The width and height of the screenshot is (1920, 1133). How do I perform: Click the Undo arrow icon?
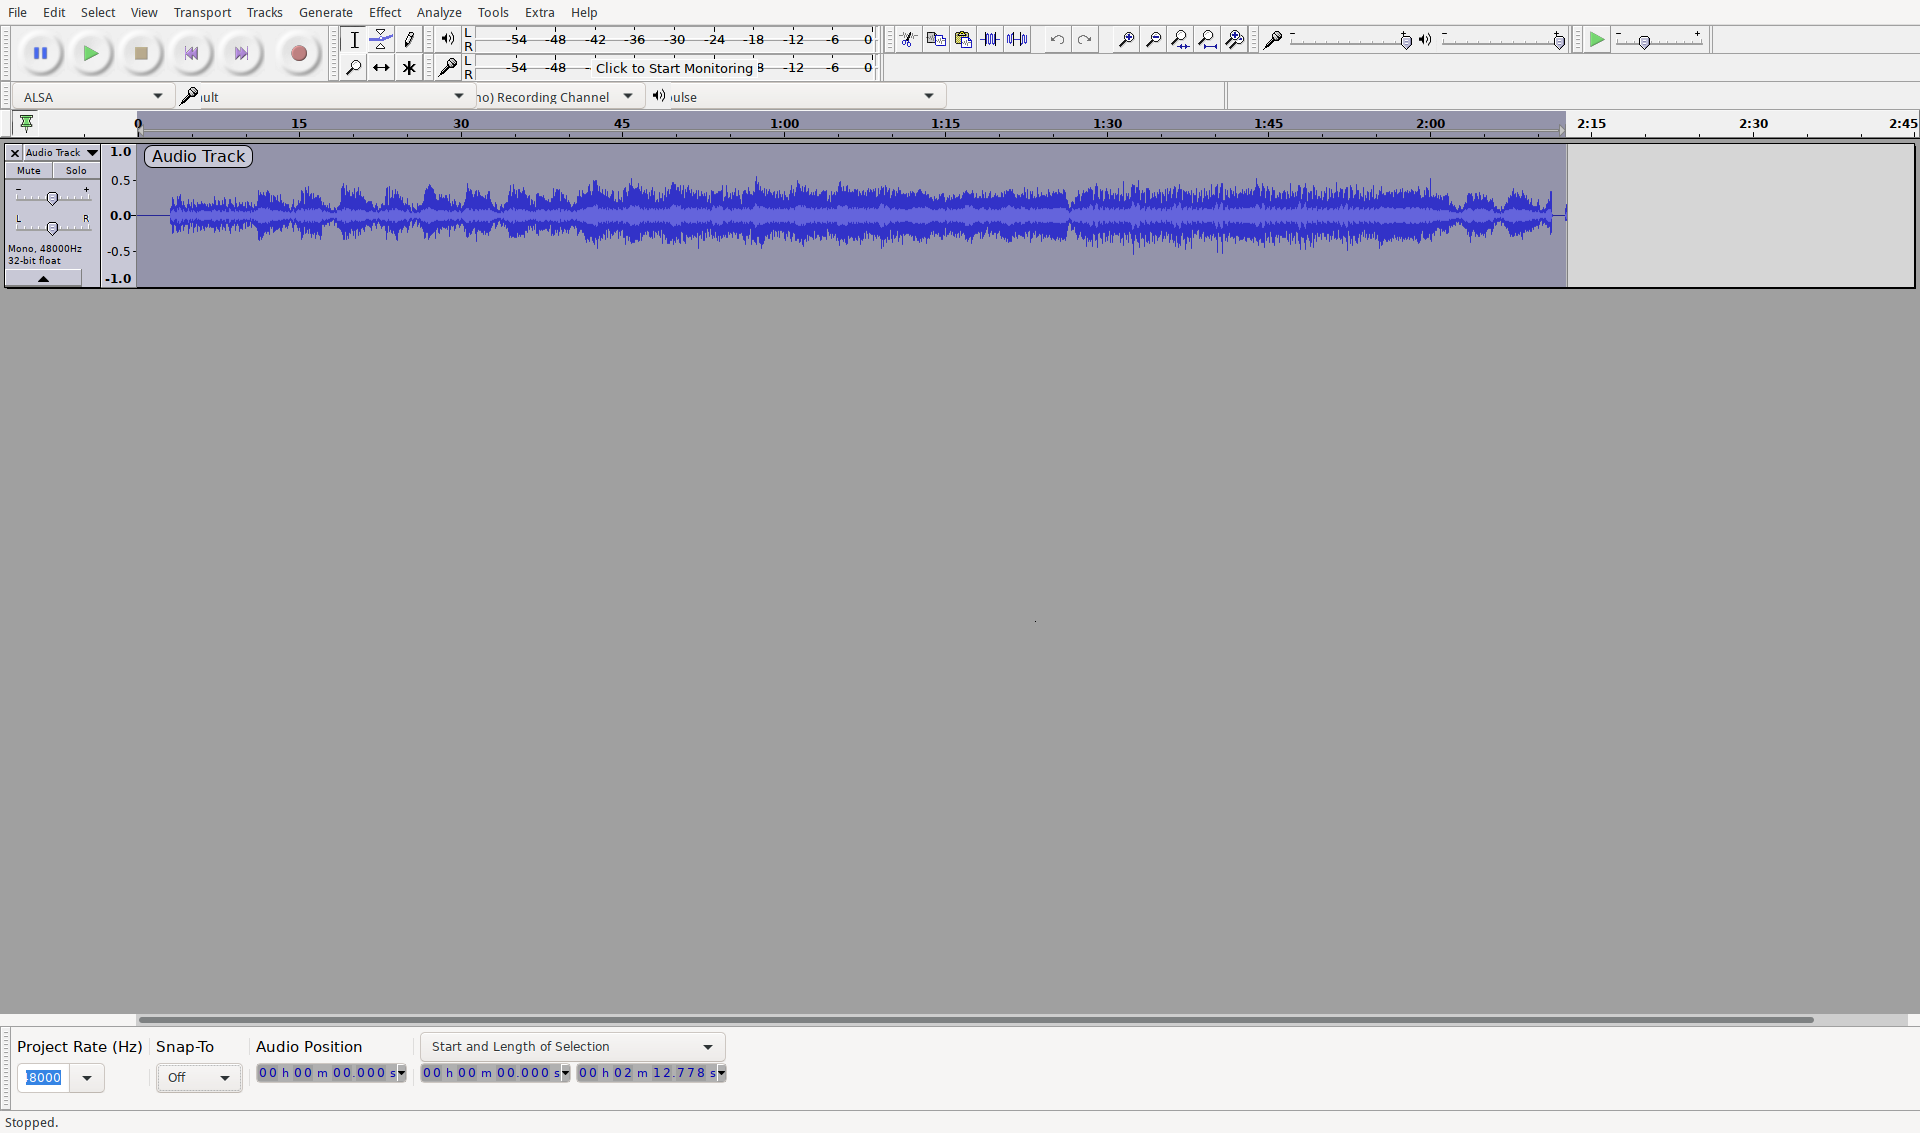coord(1057,40)
